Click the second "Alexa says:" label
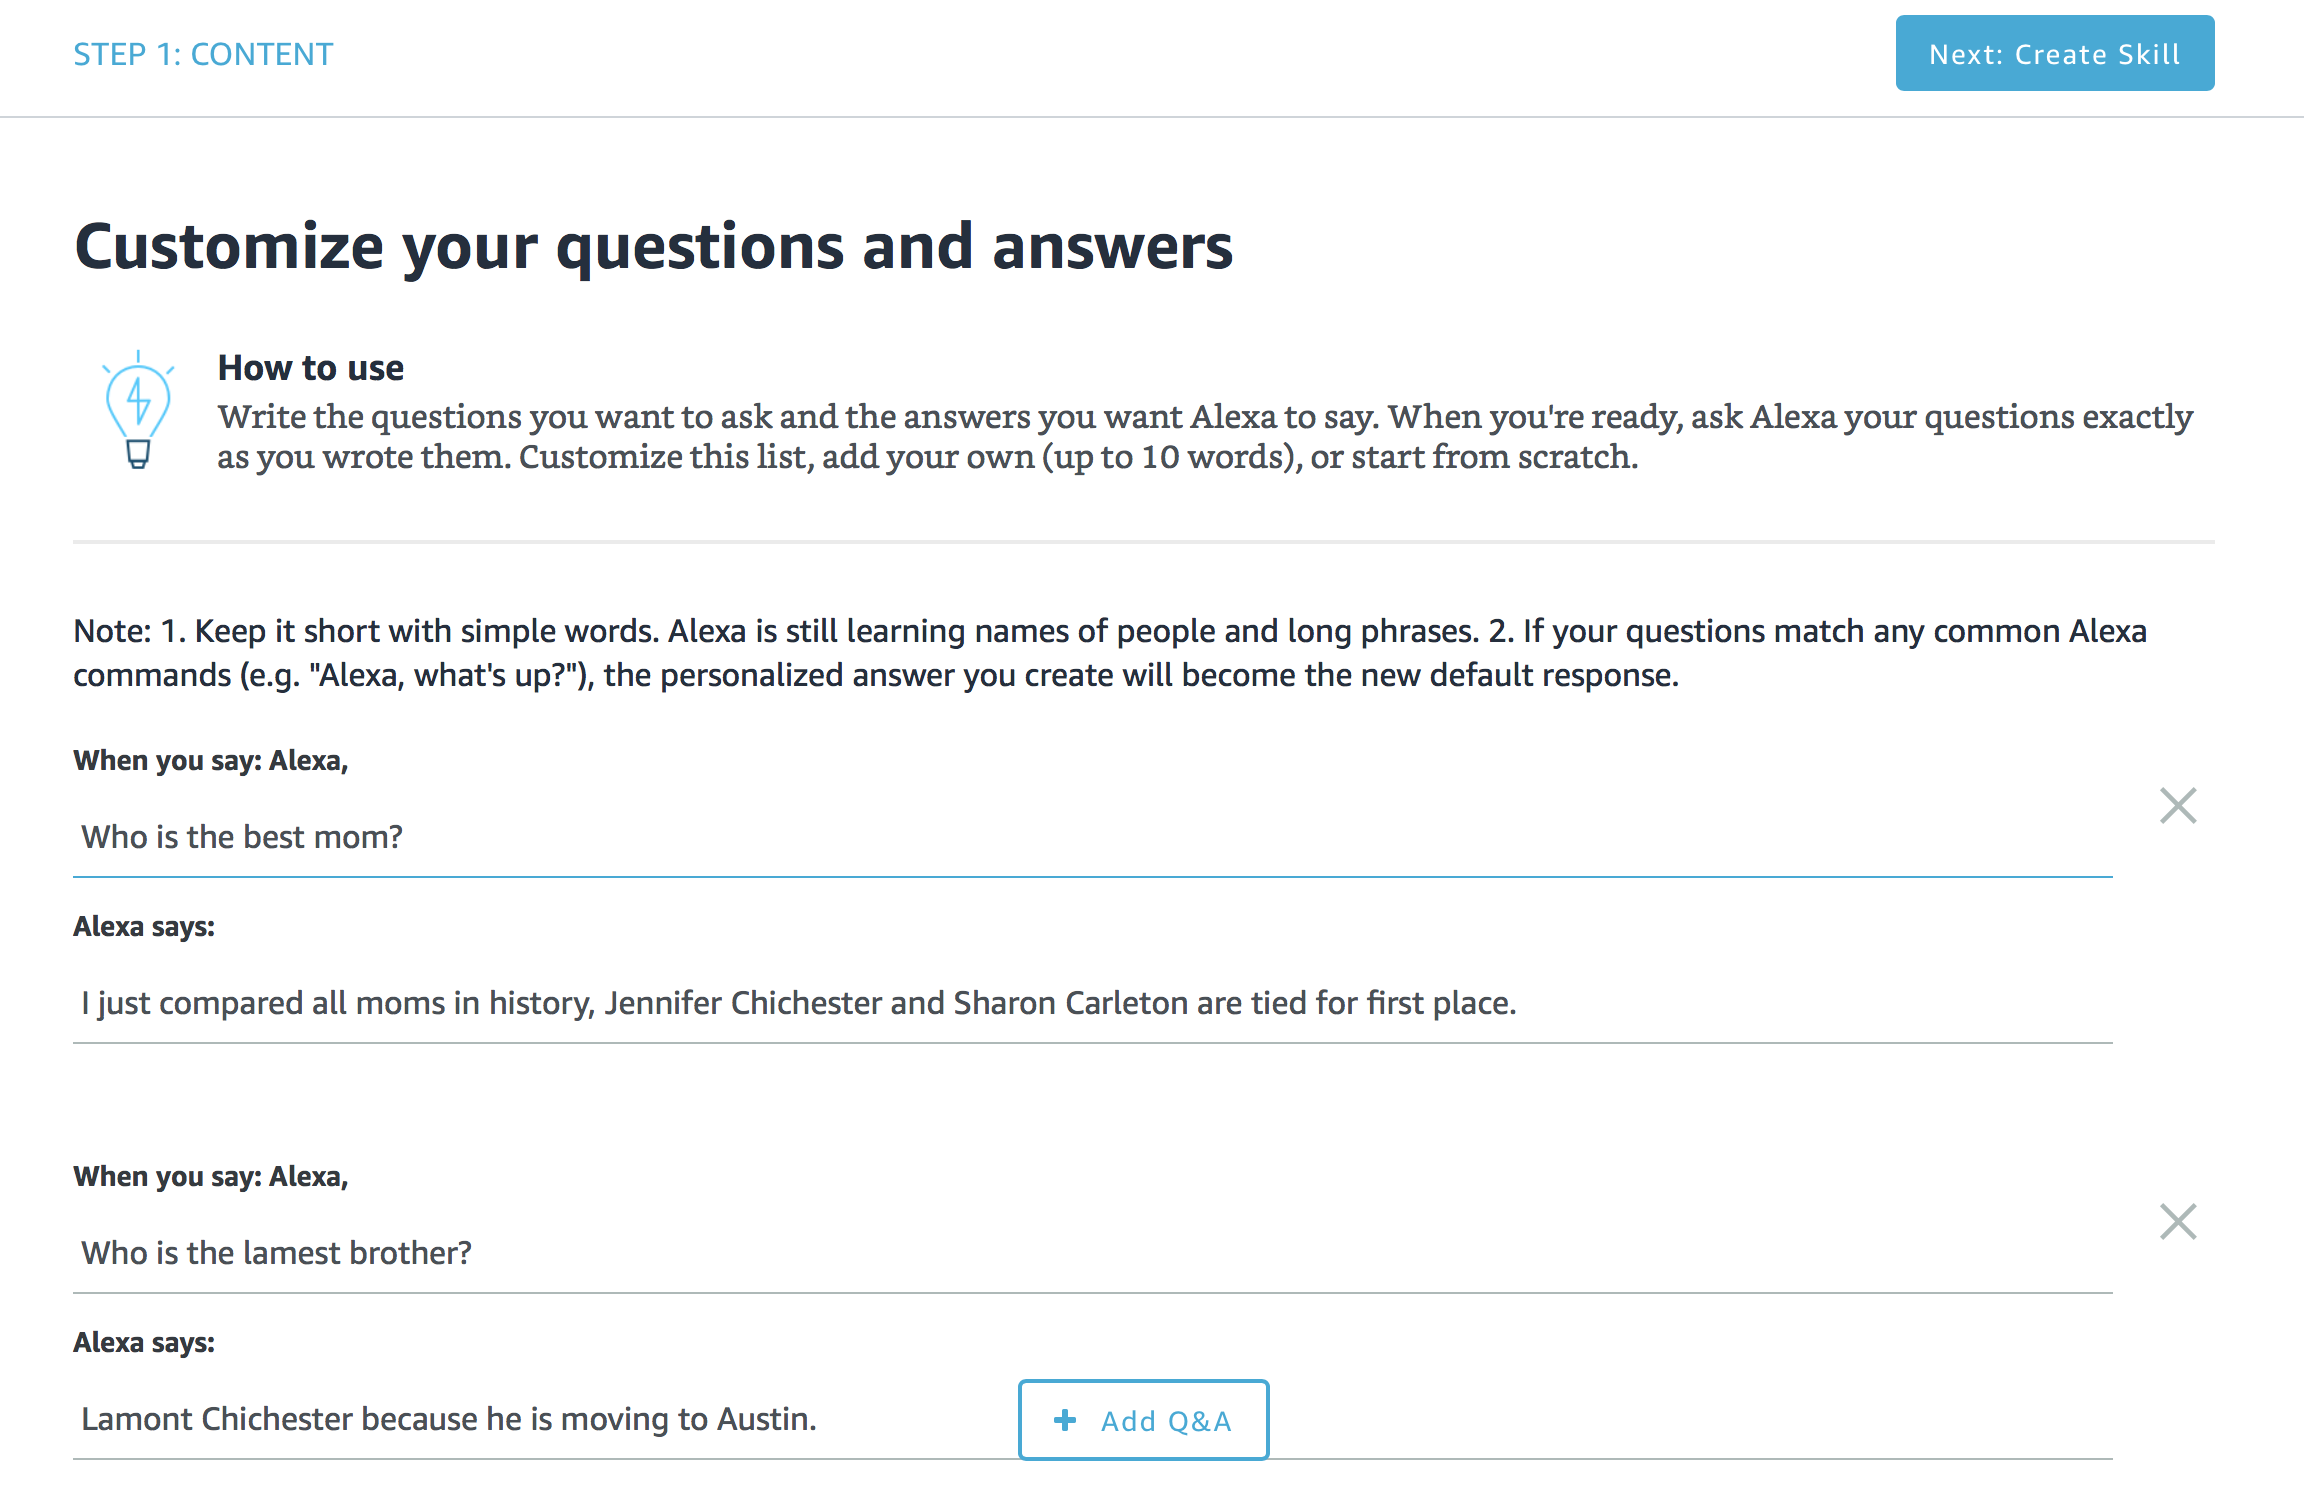 pos(144,1343)
